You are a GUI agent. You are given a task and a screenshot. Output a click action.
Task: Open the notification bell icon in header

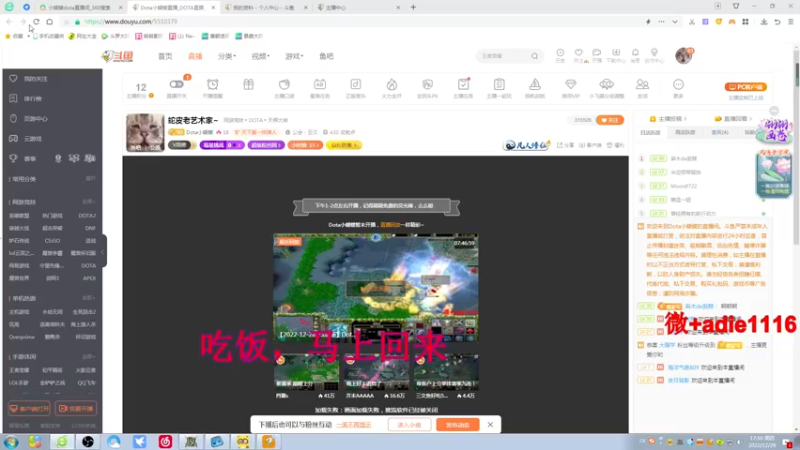pos(635,53)
